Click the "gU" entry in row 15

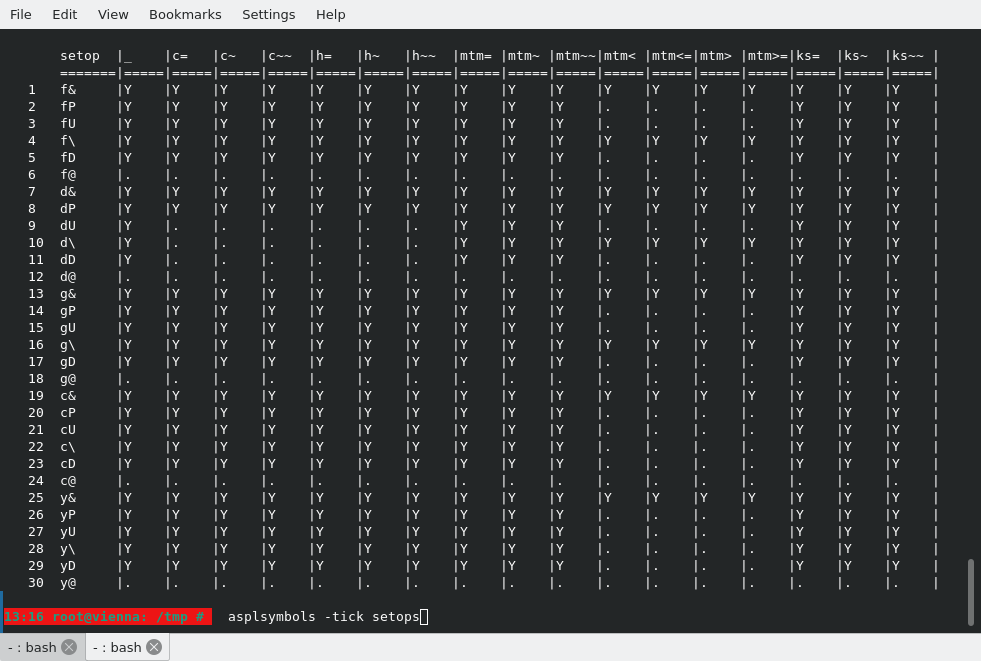tap(68, 327)
